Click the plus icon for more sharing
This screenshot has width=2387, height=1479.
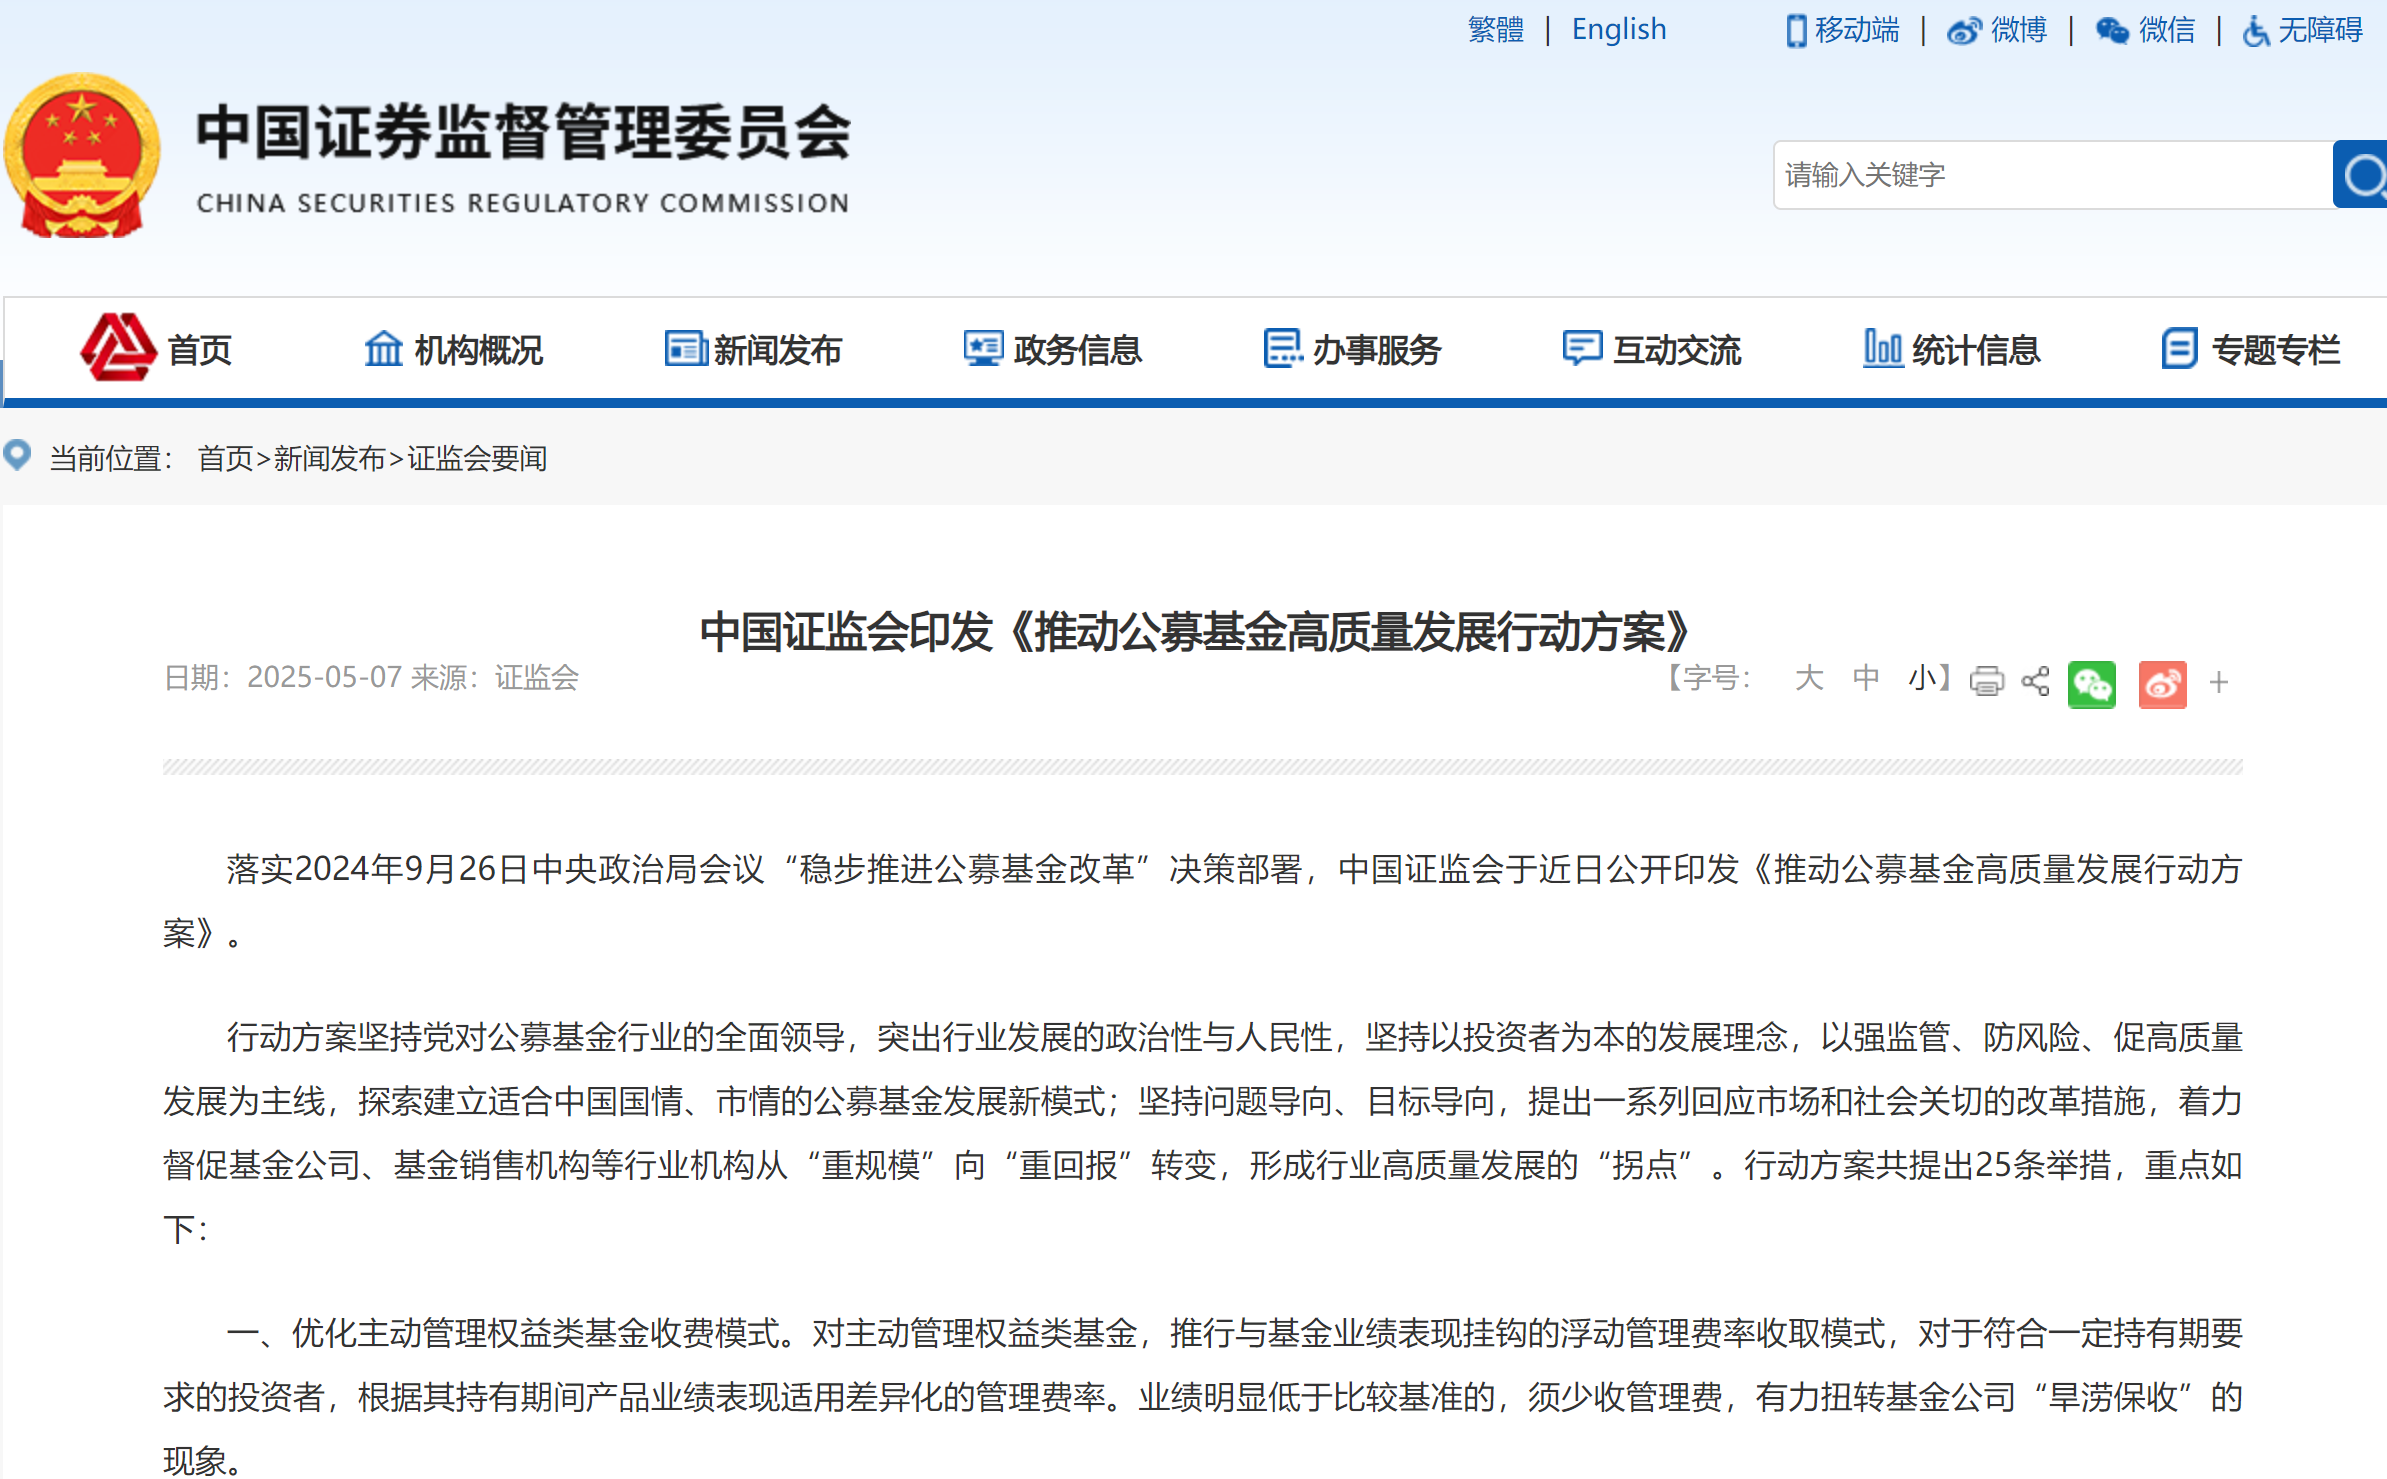click(x=2219, y=683)
